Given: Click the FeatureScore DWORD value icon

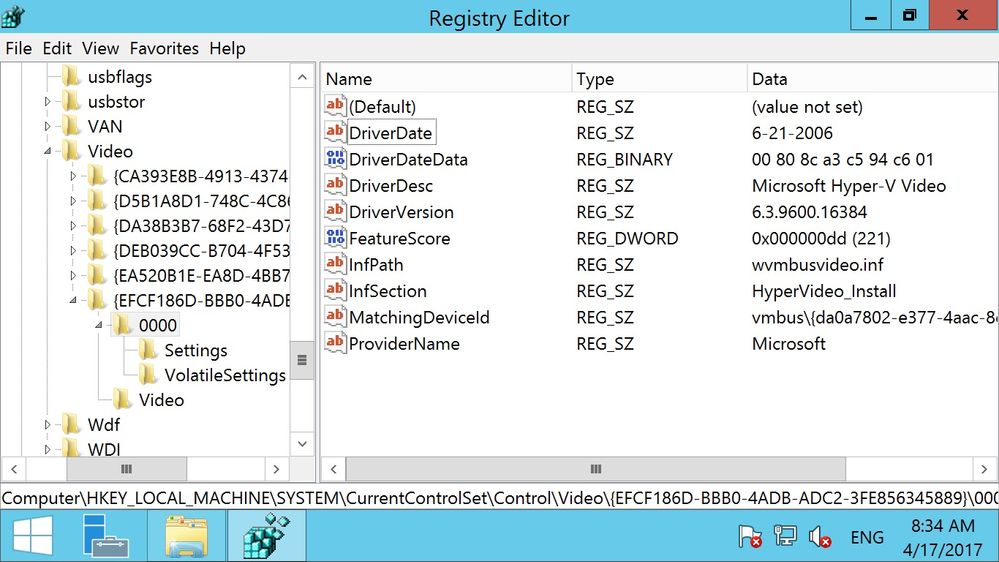Looking at the screenshot, I should pyautogui.click(x=335, y=238).
